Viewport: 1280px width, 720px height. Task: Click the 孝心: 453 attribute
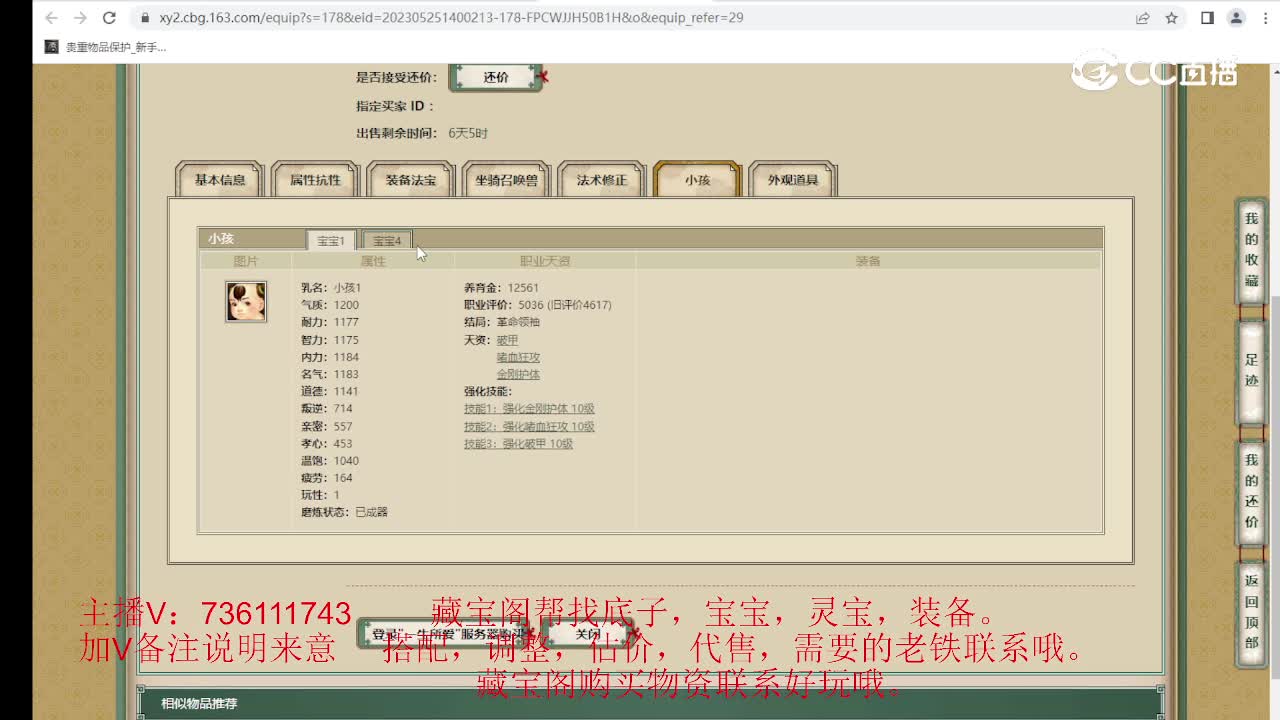point(327,444)
